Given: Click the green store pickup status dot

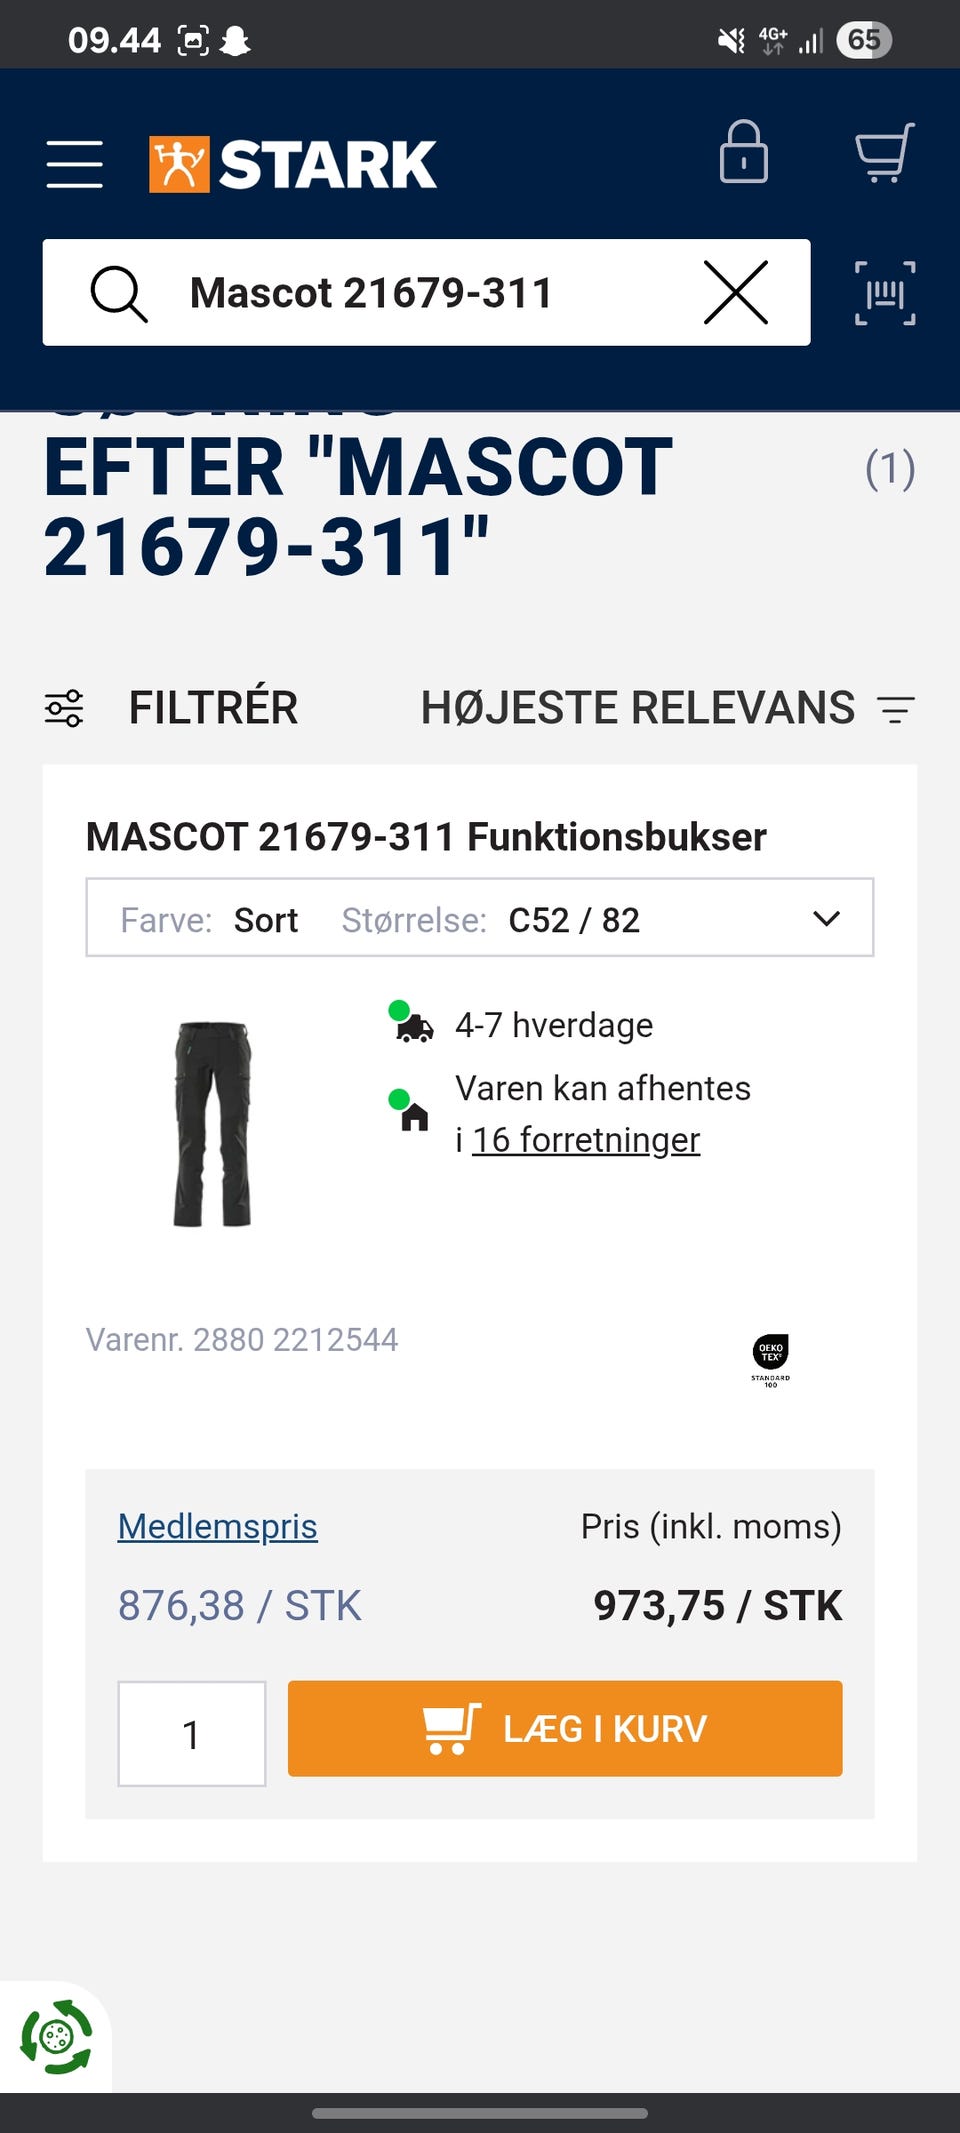Looking at the screenshot, I should tap(398, 1095).
